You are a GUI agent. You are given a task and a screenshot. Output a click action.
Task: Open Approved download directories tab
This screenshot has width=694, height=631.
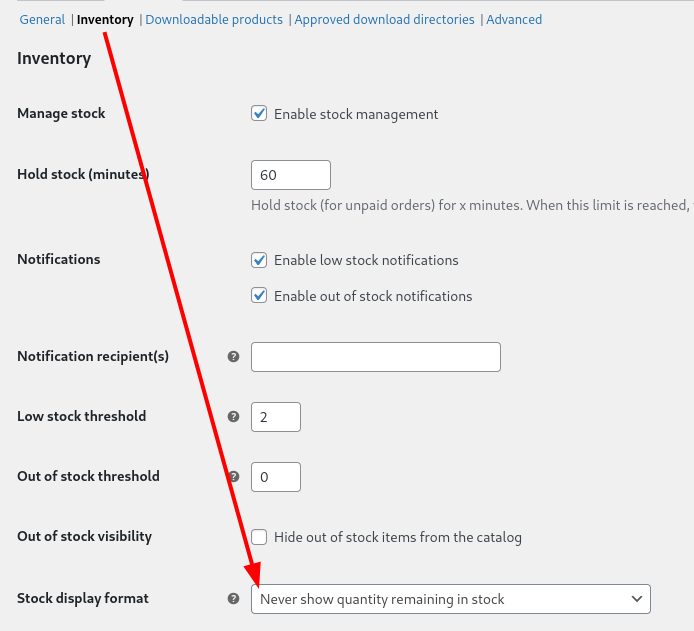click(x=384, y=19)
